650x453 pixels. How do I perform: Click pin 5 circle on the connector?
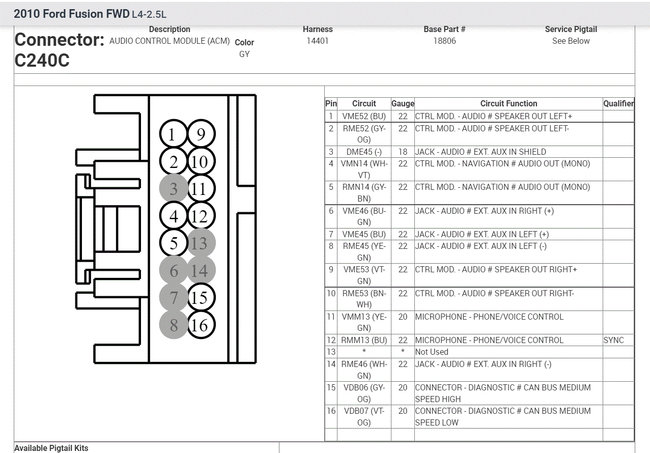tap(173, 243)
